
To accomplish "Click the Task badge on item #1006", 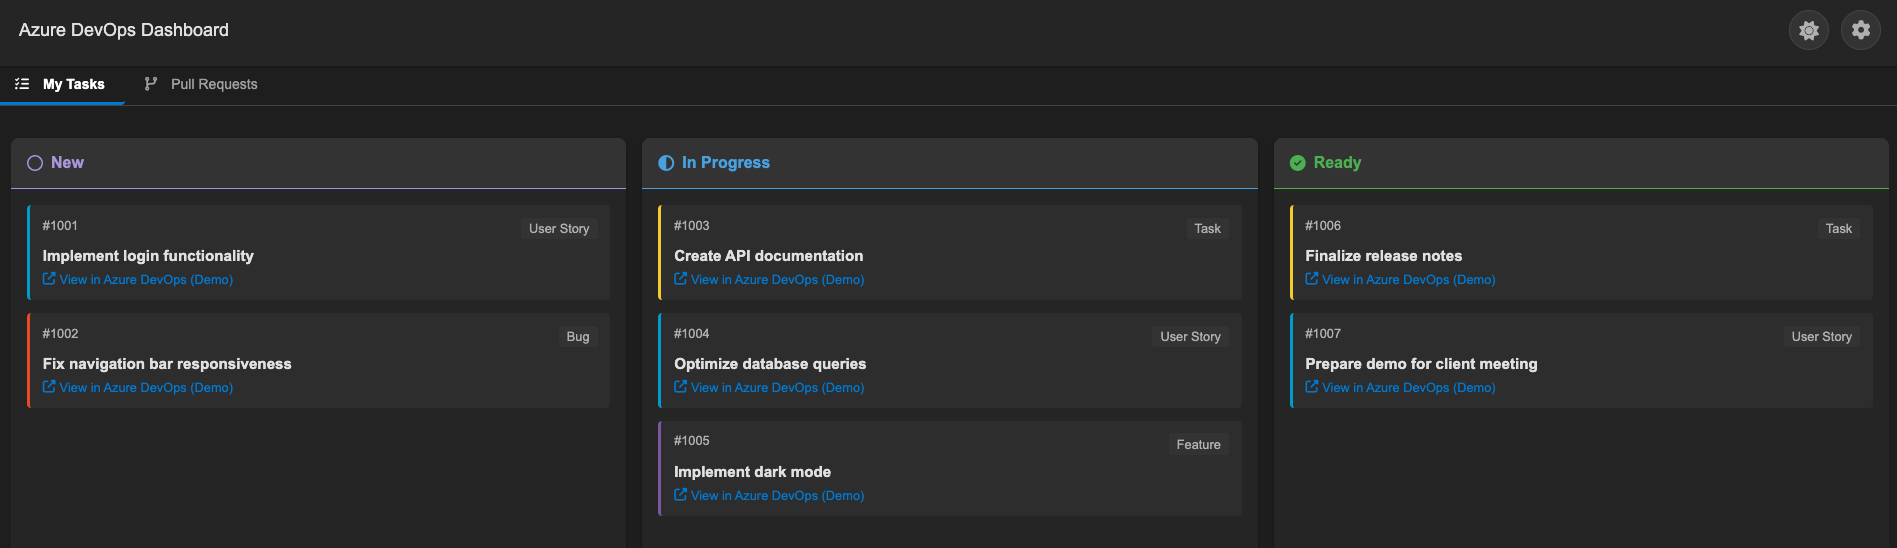I will 1838,229.
